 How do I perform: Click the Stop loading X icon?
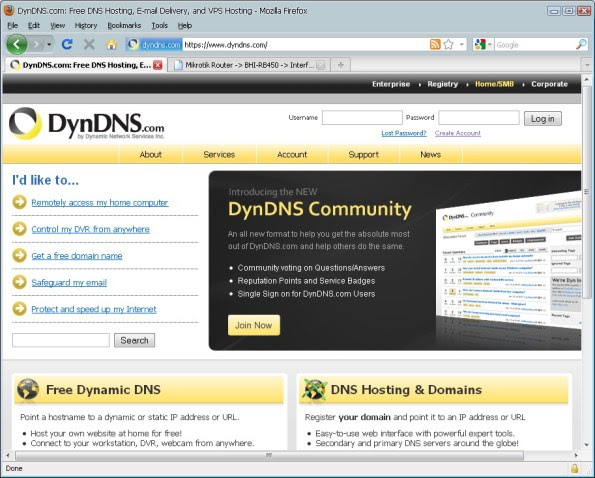[89, 44]
